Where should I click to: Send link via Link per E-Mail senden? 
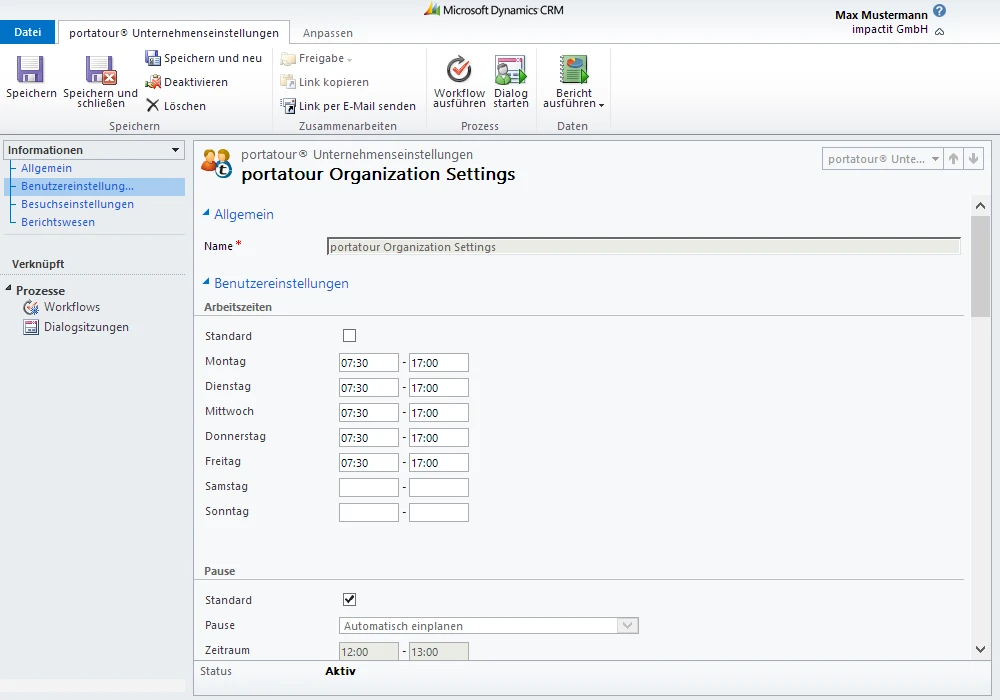(348, 106)
